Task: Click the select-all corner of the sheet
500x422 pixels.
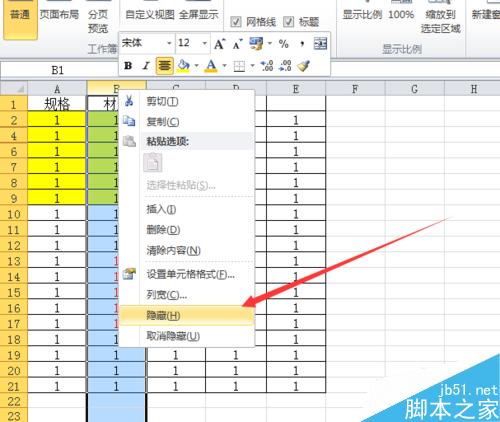Action: pyautogui.click(x=14, y=89)
